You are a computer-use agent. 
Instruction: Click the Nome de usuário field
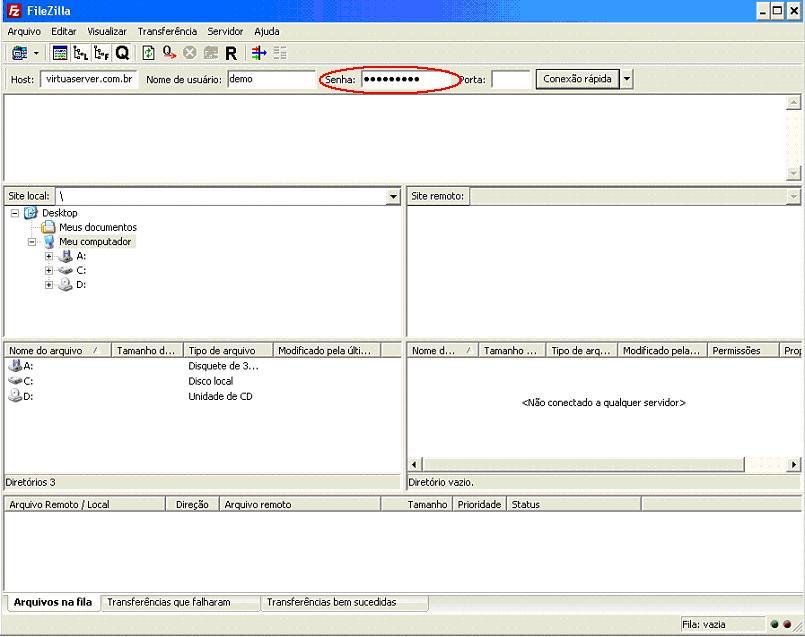point(271,79)
